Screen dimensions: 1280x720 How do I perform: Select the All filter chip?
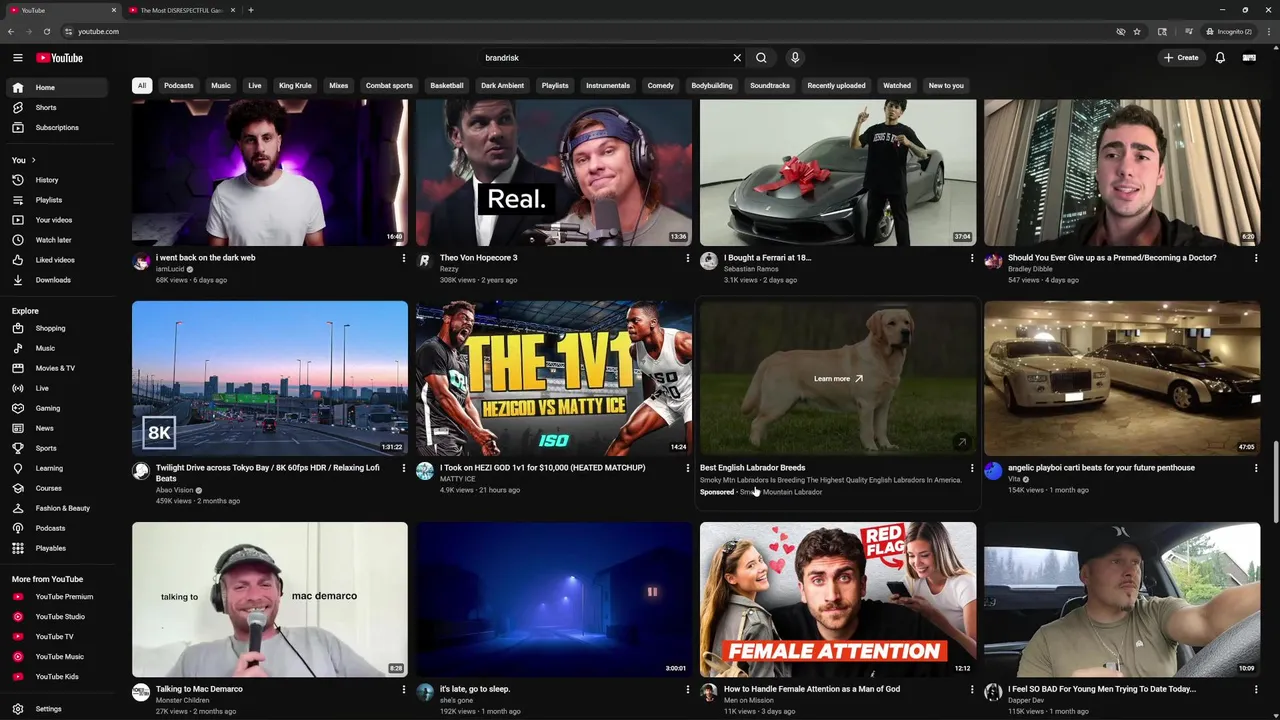click(x=142, y=86)
